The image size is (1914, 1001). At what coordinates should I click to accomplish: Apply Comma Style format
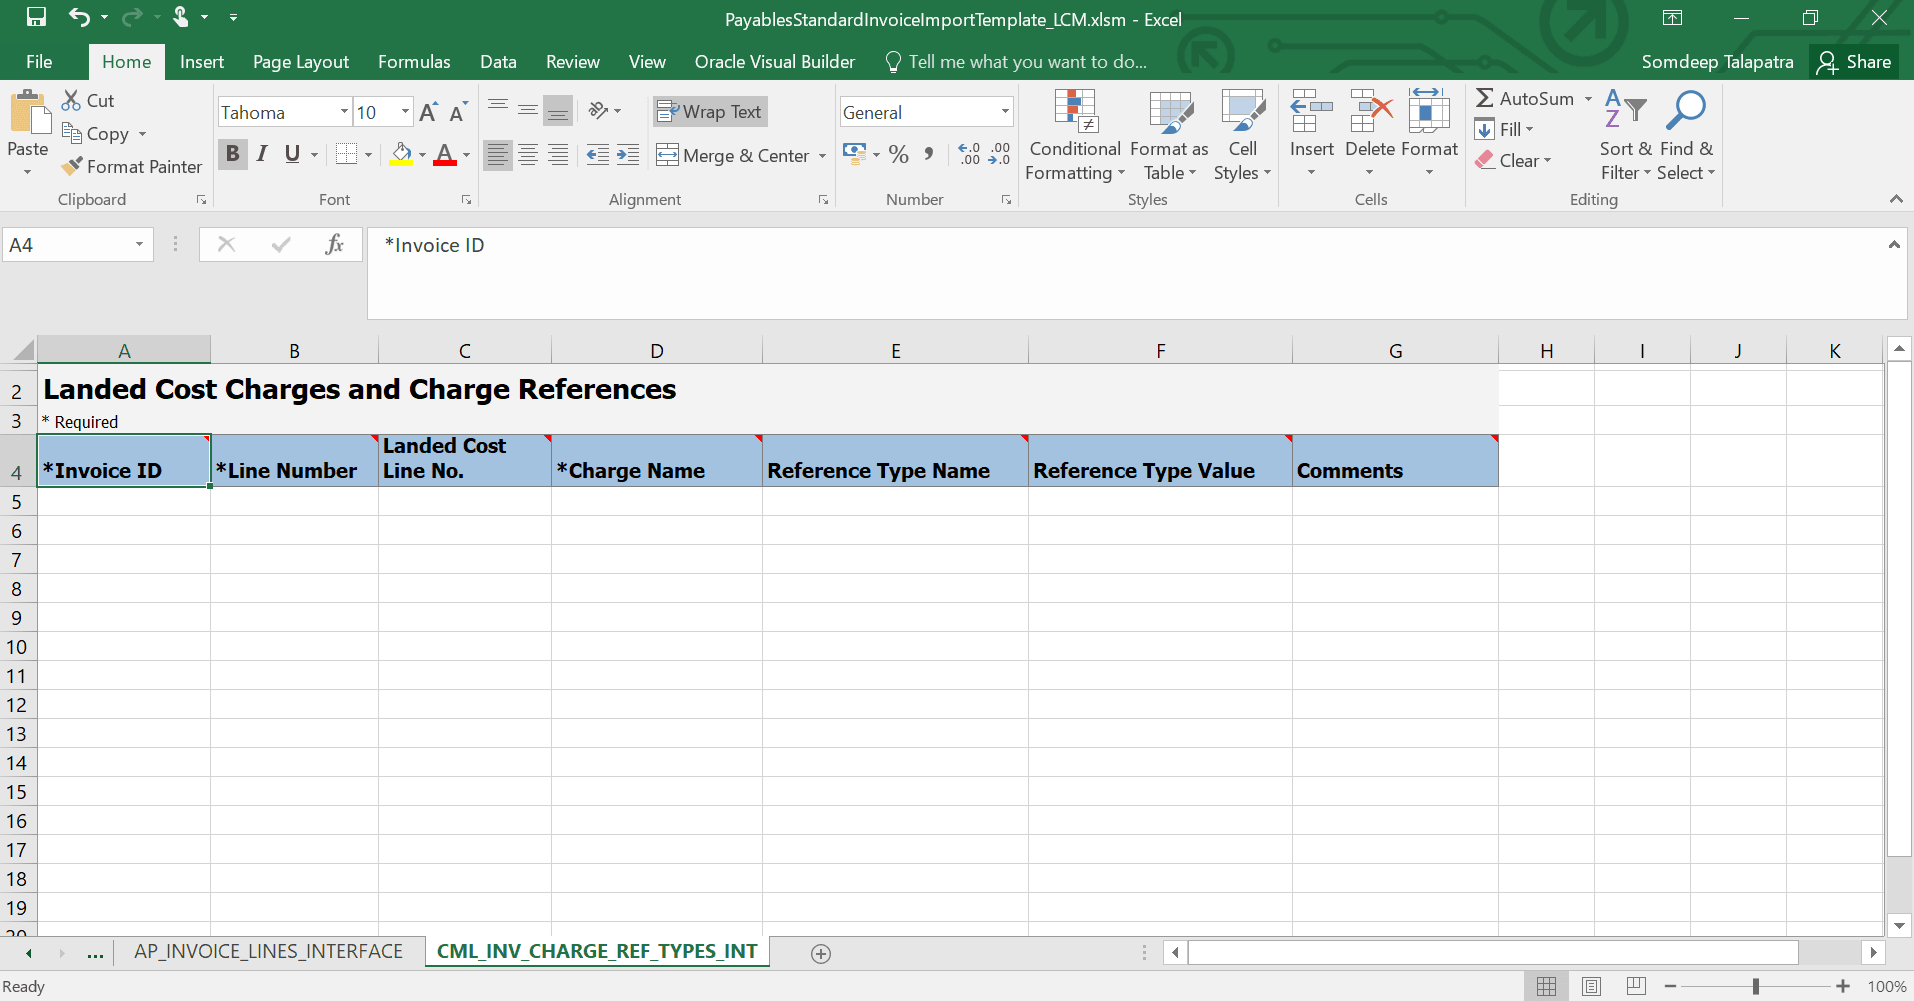pos(929,154)
